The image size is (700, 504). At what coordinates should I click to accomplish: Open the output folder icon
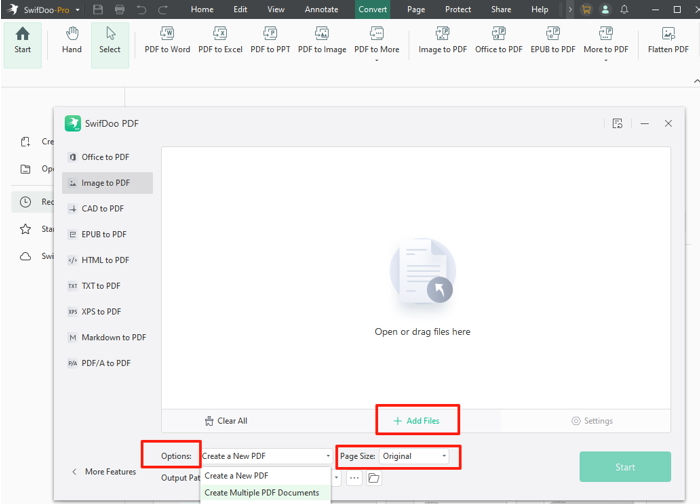[x=374, y=478]
